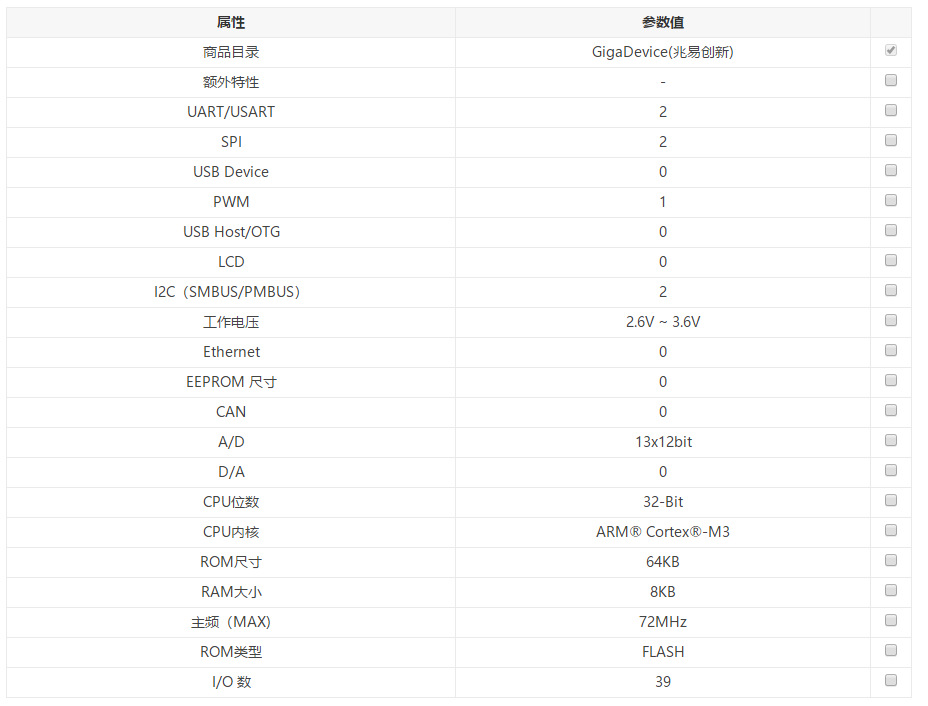Click the 2.6V ~ 3.6V value cell
Viewport: 928px width, 706px height.
pos(662,322)
